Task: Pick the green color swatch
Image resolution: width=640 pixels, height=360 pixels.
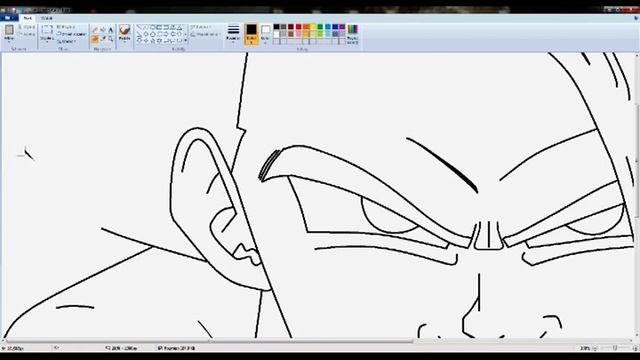Action: coord(320,27)
